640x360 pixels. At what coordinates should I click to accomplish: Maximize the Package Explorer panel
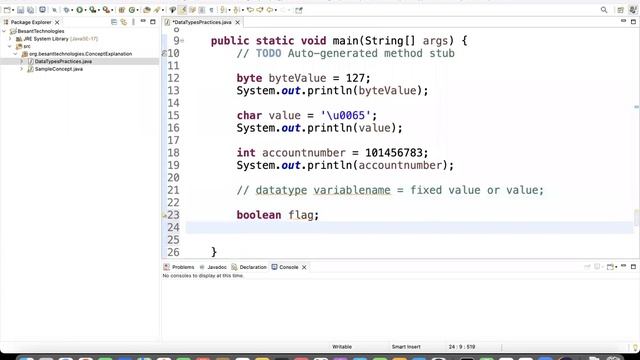153,22
